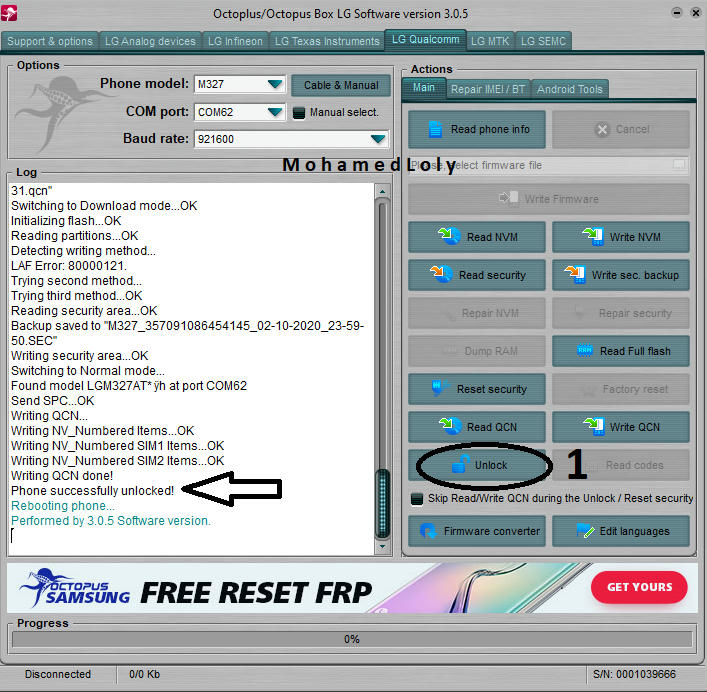Image resolution: width=707 pixels, height=692 pixels.
Task: Click the Read phone info document icon
Action: pyautogui.click(x=435, y=129)
